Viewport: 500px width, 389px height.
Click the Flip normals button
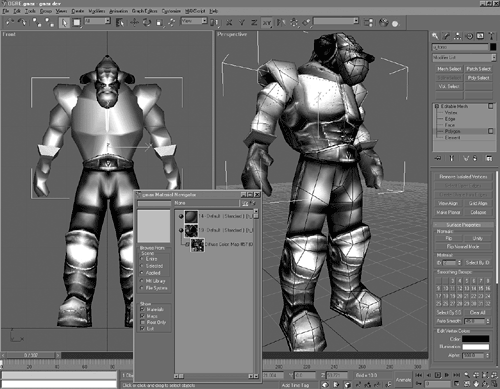point(449,238)
